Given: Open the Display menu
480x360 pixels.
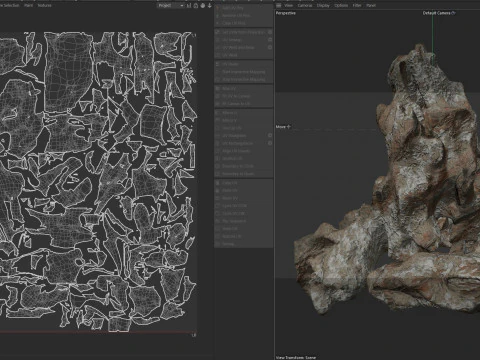Looking at the screenshot, I should tap(323, 5).
